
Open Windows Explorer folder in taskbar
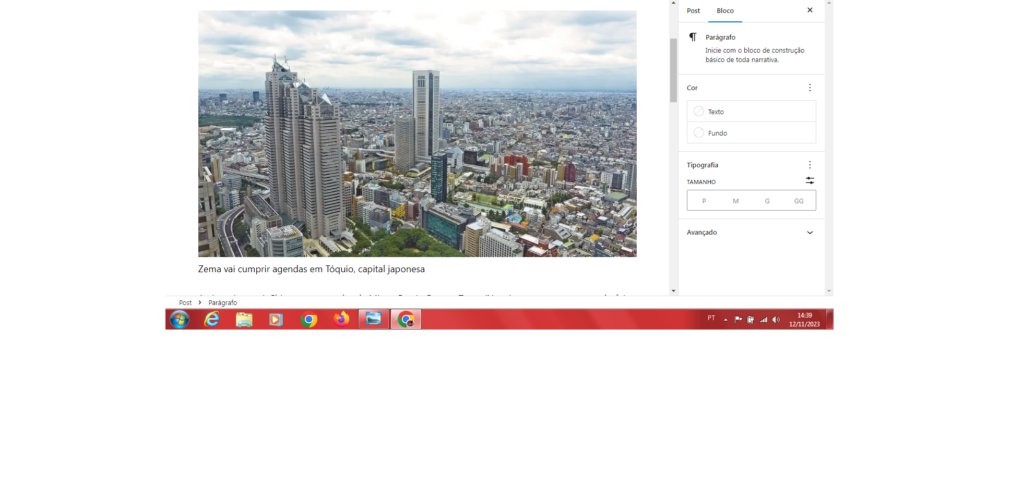tap(244, 319)
